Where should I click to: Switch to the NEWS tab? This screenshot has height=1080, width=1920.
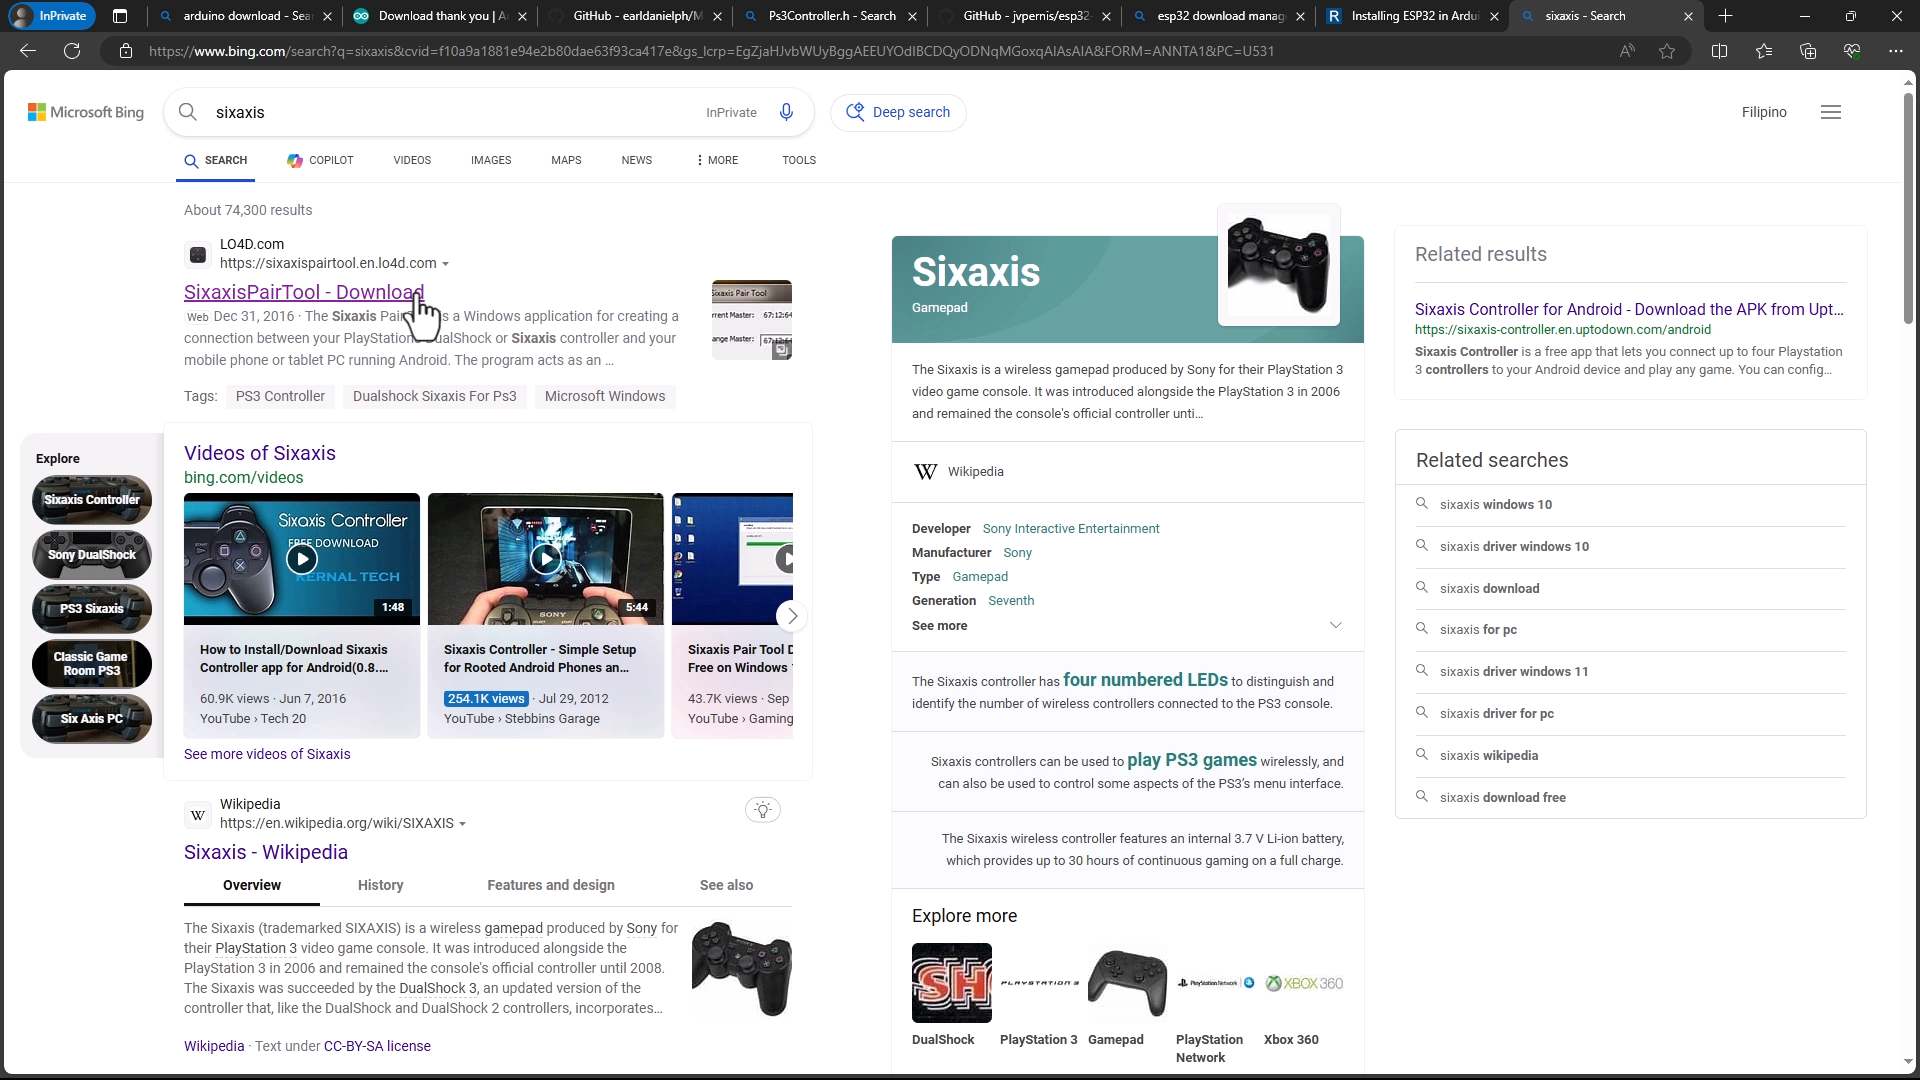point(637,160)
